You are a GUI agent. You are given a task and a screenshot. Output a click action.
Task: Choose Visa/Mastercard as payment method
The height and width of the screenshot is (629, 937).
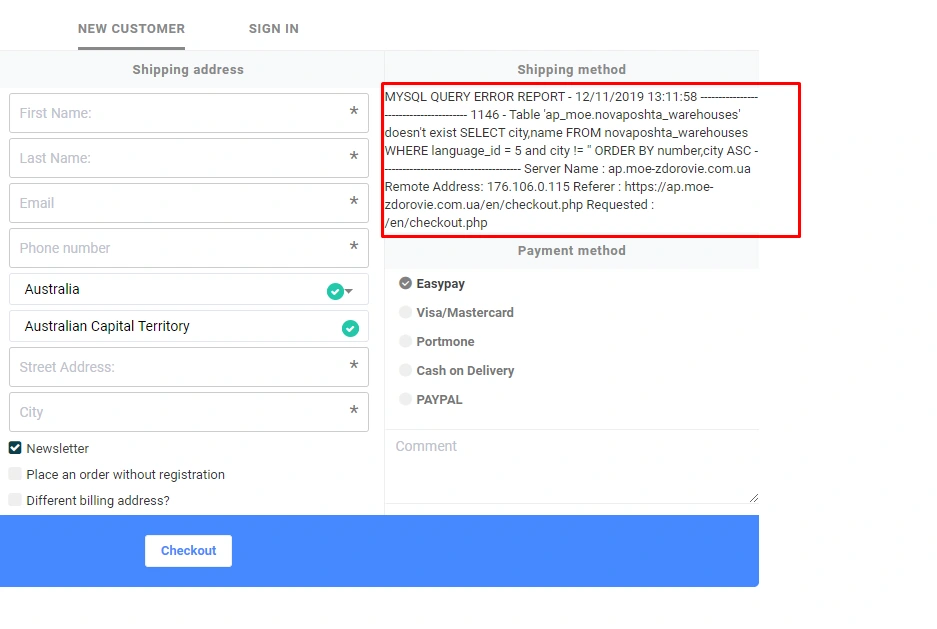coord(406,312)
